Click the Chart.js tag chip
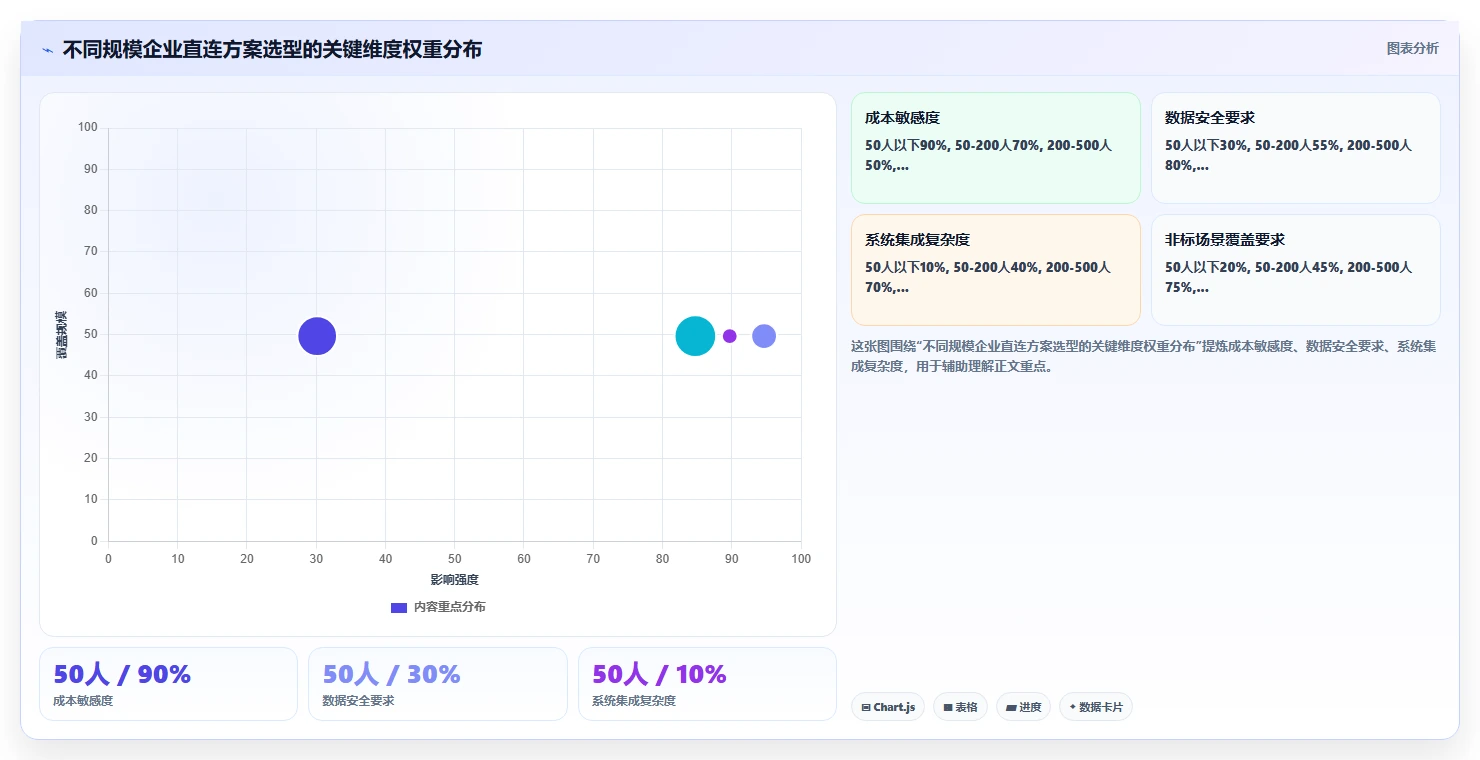The image size is (1480, 760). click(888, 707)
